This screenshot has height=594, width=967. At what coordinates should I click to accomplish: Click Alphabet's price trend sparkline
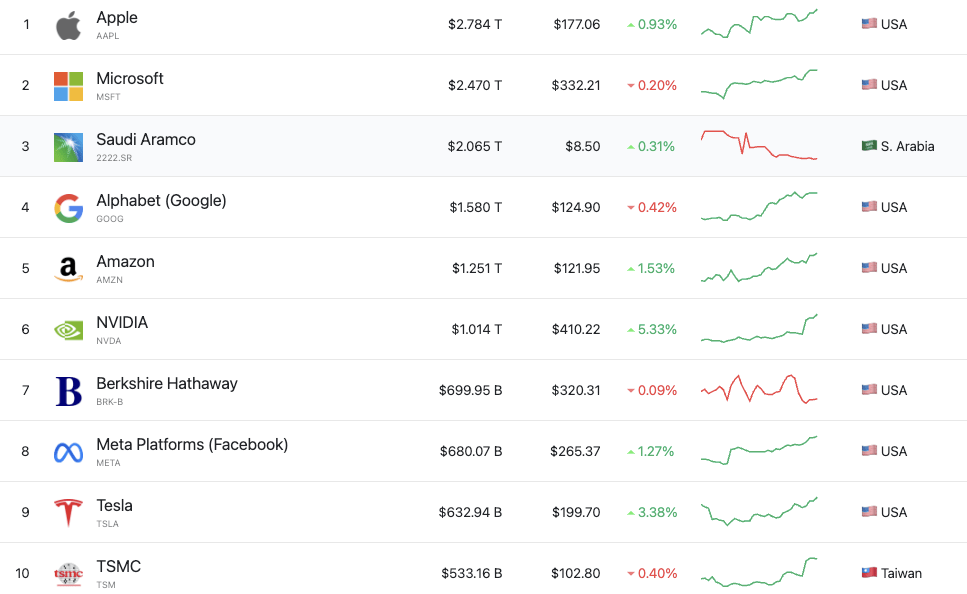tap(759, 207)
